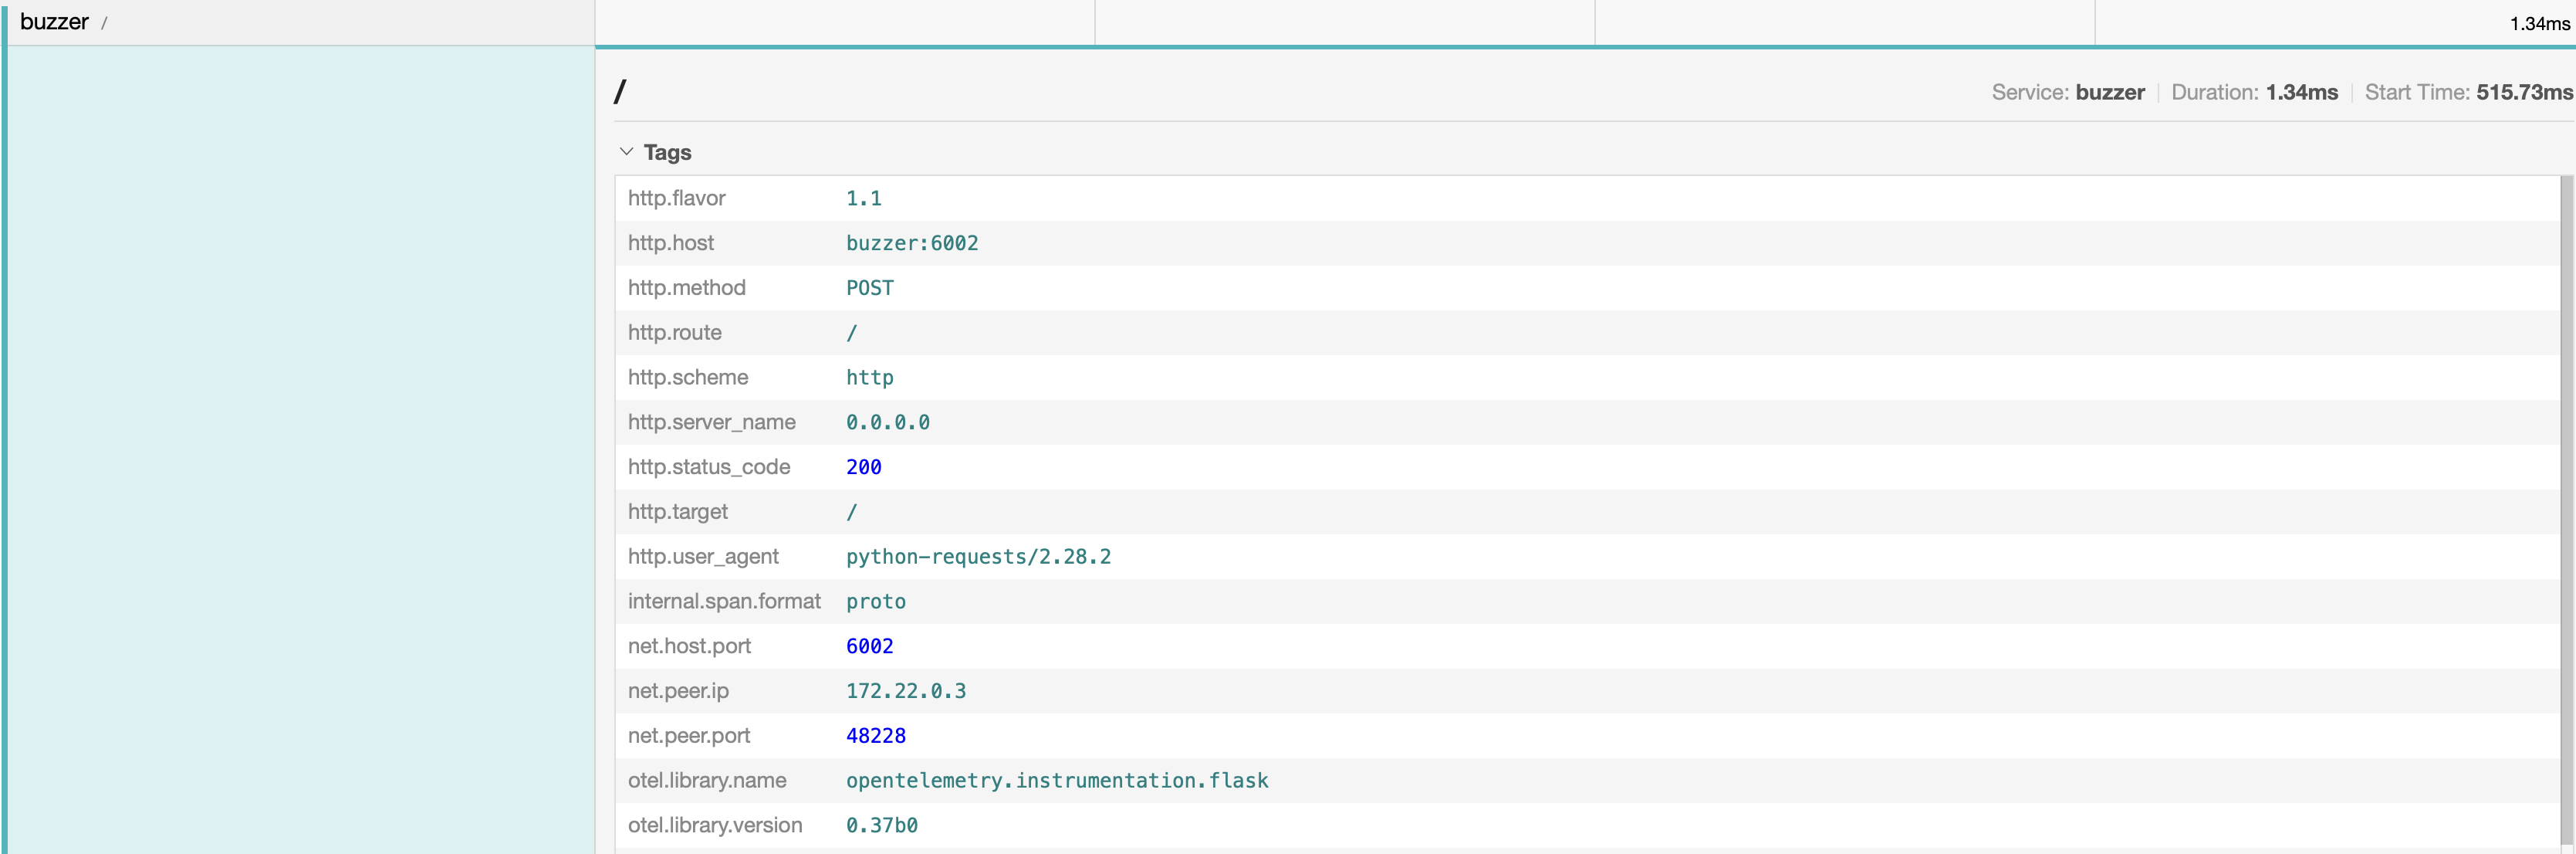Click the opentelemetry.instrumentation.flask library name
Screen dimensions: 2576x854
click(x=1057, y=780)
